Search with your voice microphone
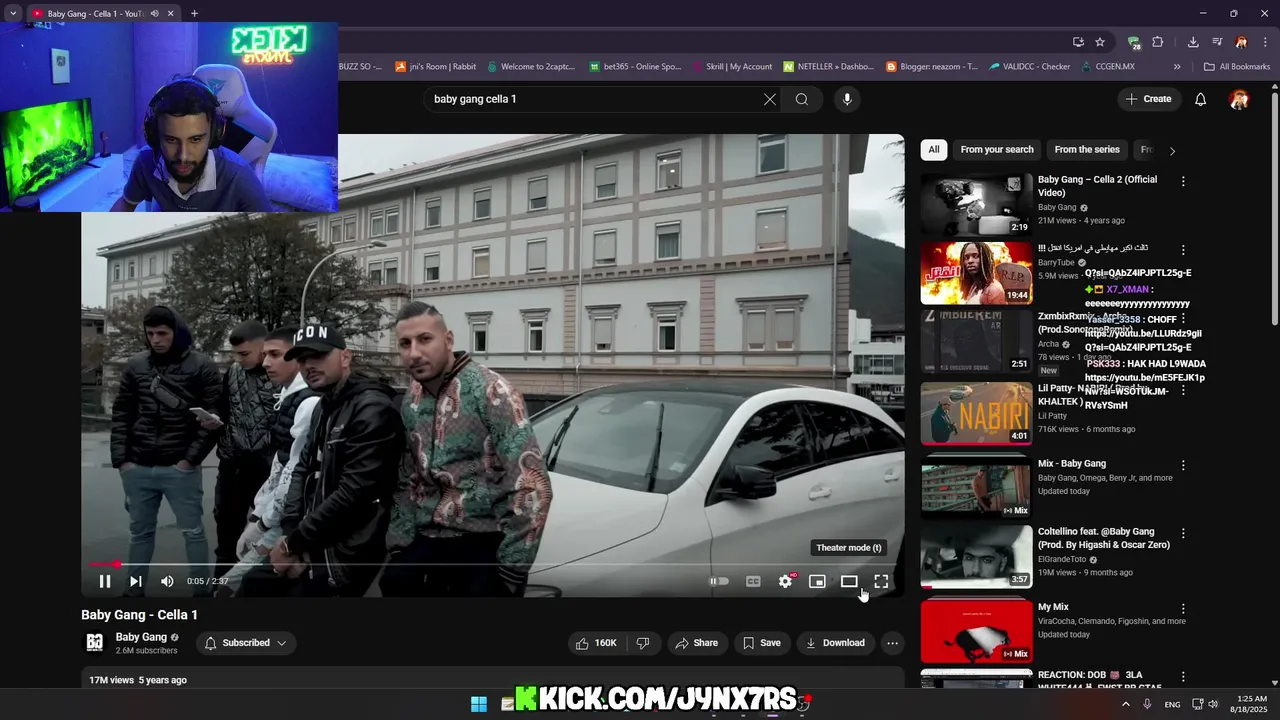This screenshot has height=720, width=1280. pyautogui.click(x=847, y=99)
